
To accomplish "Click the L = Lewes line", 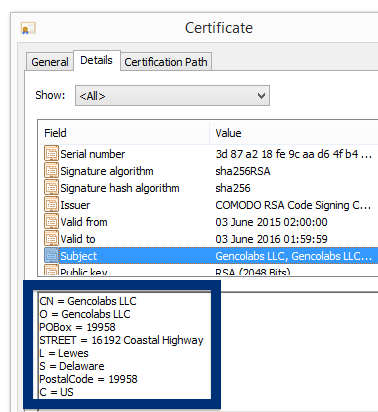I will pyautogui.click(x=64, y=353).
